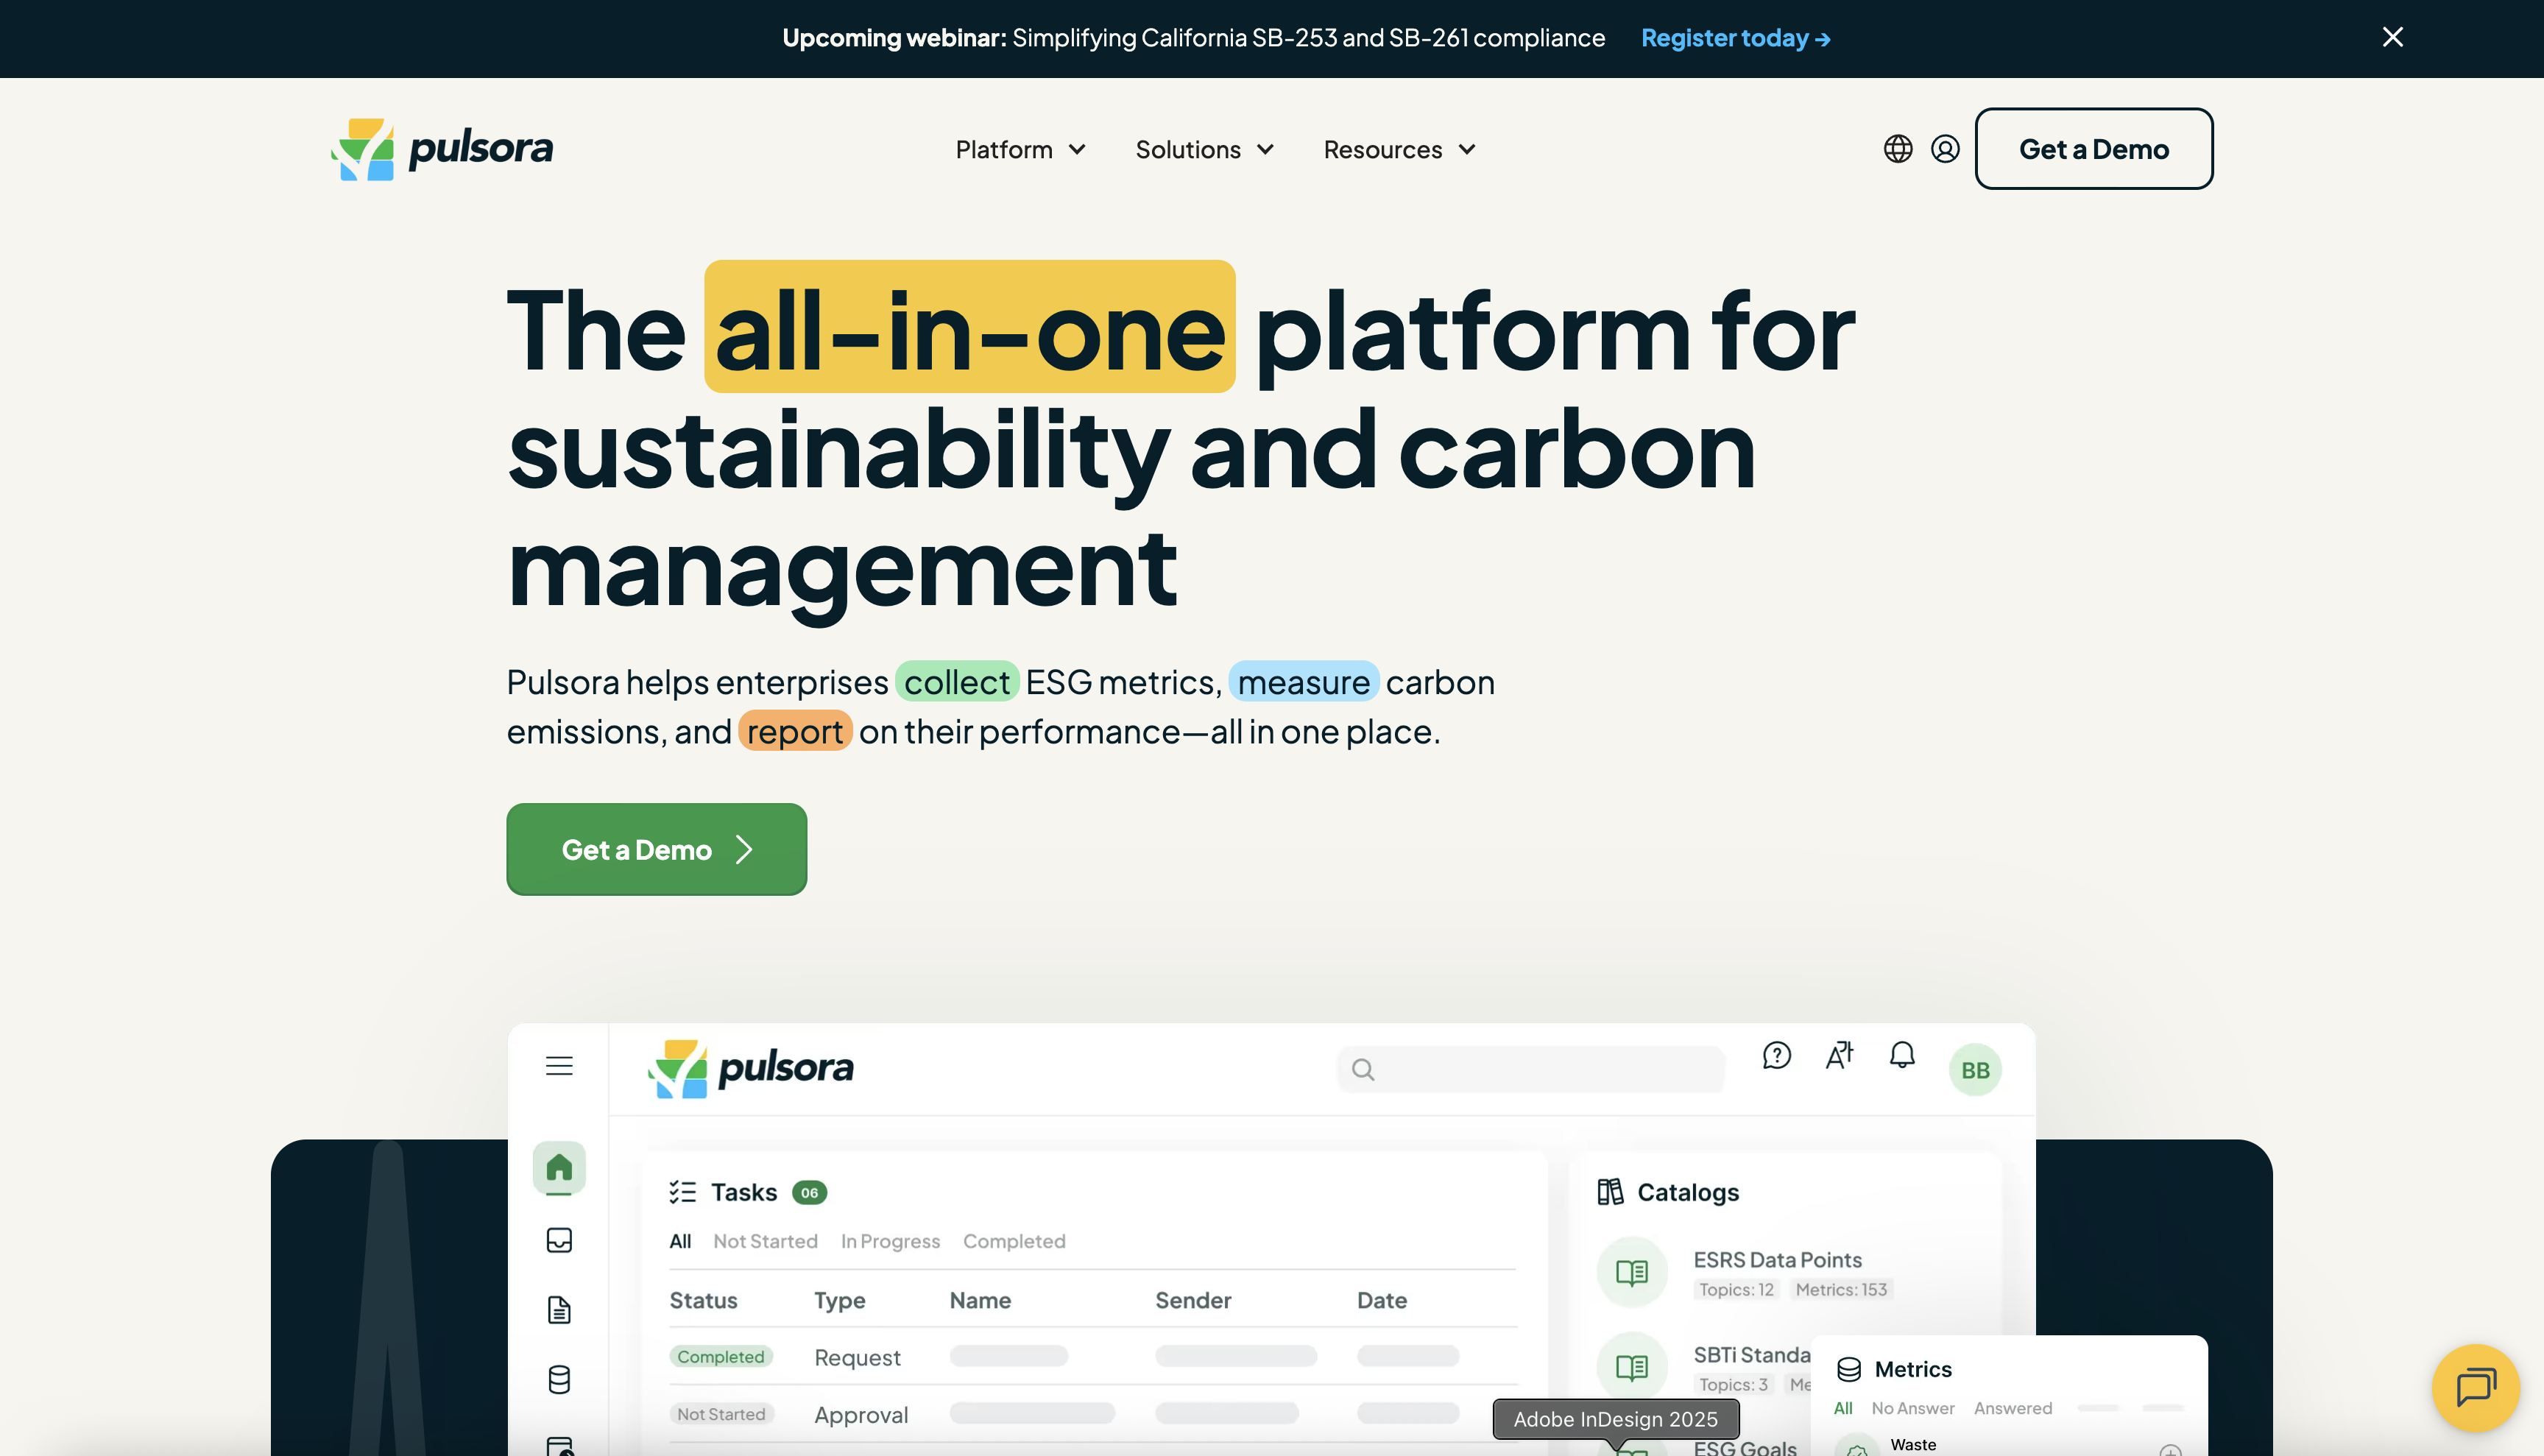This screenshot has width=2544, height=1456.
Task: Dismiss the webinar announcement banner
Action: (x=2392, y=37)
